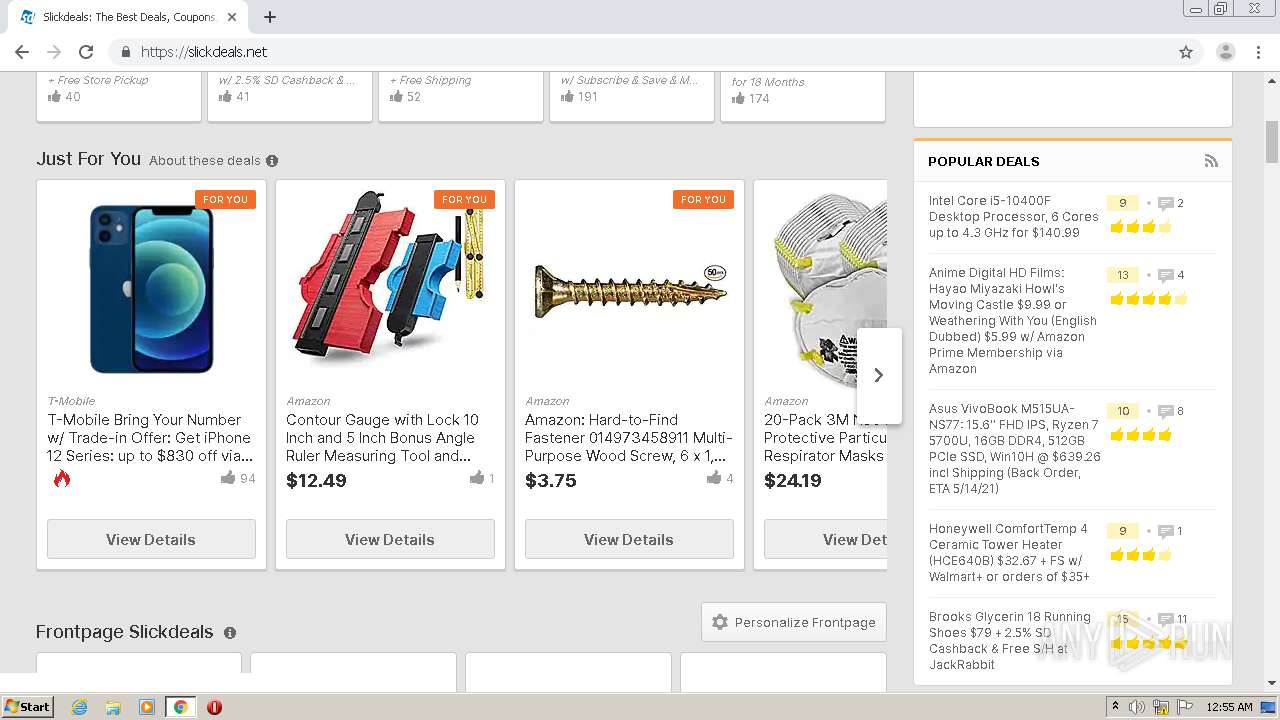Open the Chrome profile avatar

(1225, 52)
